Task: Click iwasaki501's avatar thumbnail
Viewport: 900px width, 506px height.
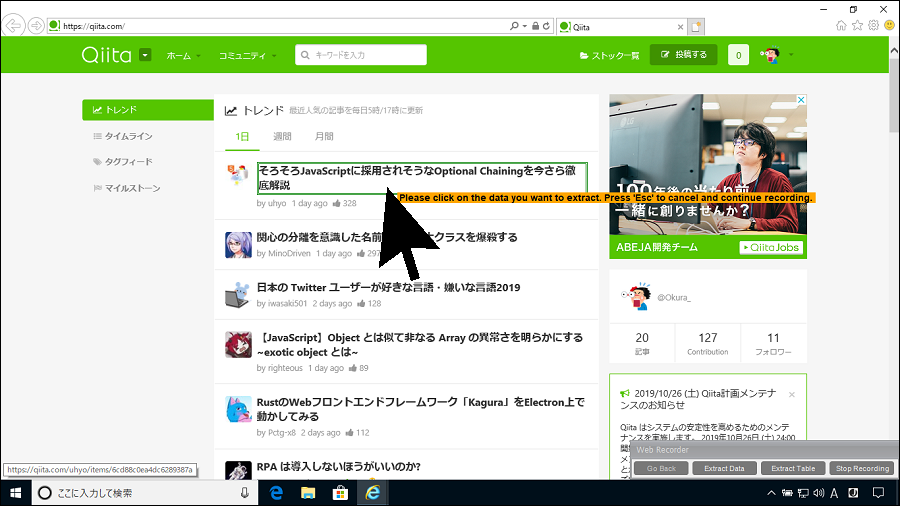Action: point(238,295)
